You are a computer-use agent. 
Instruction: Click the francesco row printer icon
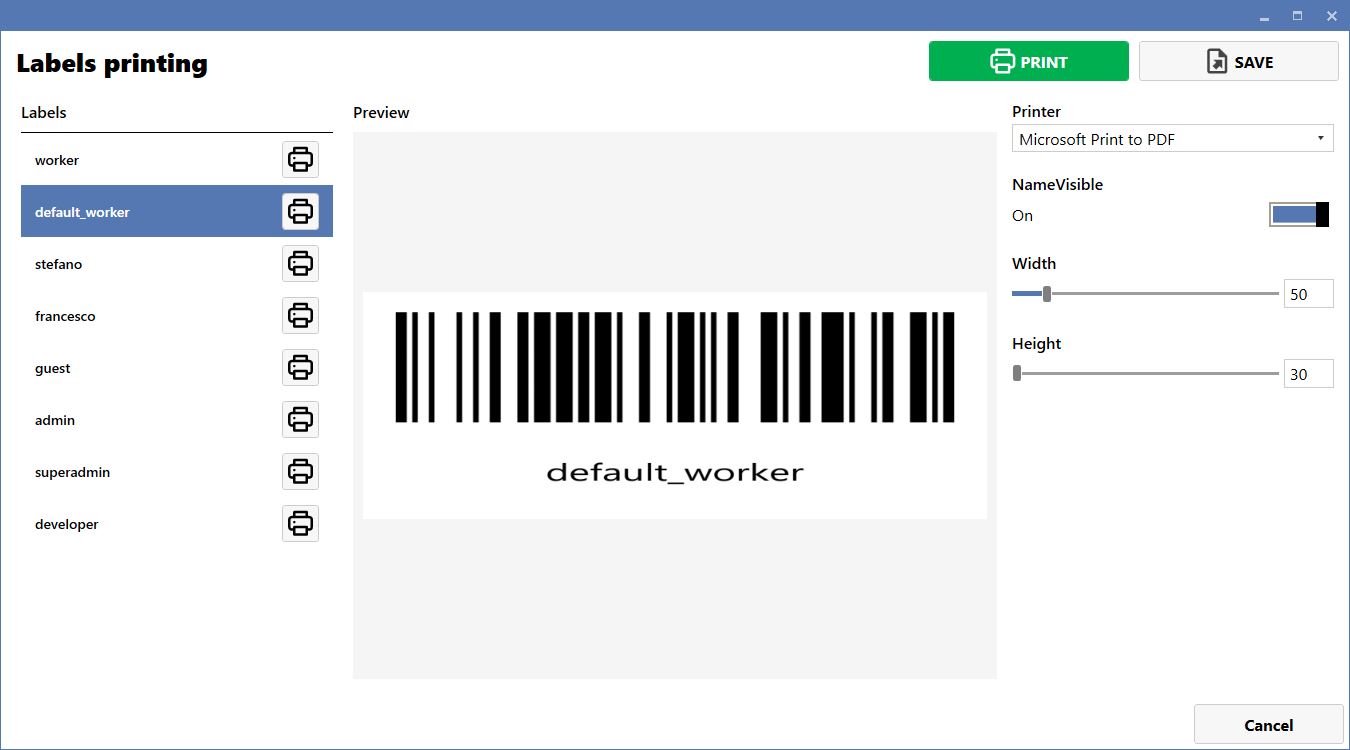[x=300, y=316]
